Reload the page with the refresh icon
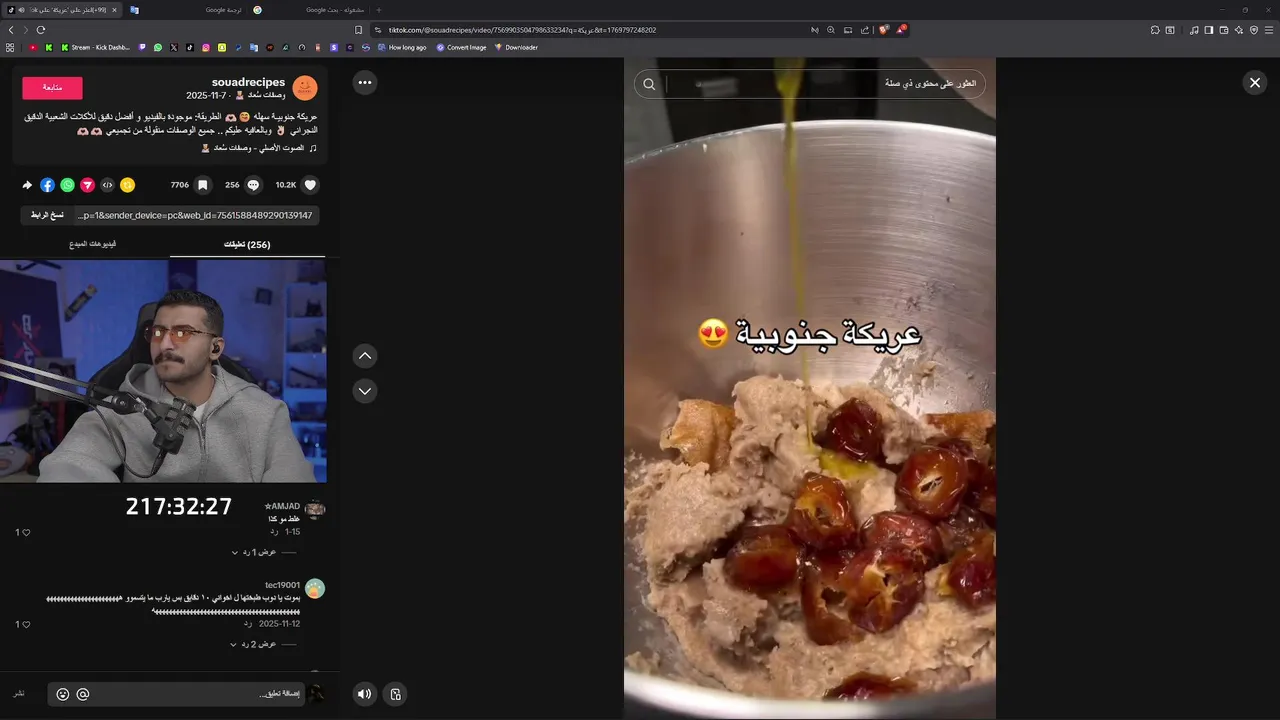 coord(40,30)
